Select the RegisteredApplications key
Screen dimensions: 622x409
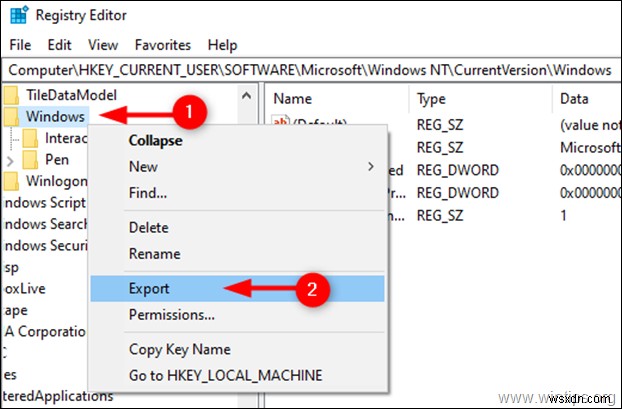pyautogui.click(x=58, y=396)
